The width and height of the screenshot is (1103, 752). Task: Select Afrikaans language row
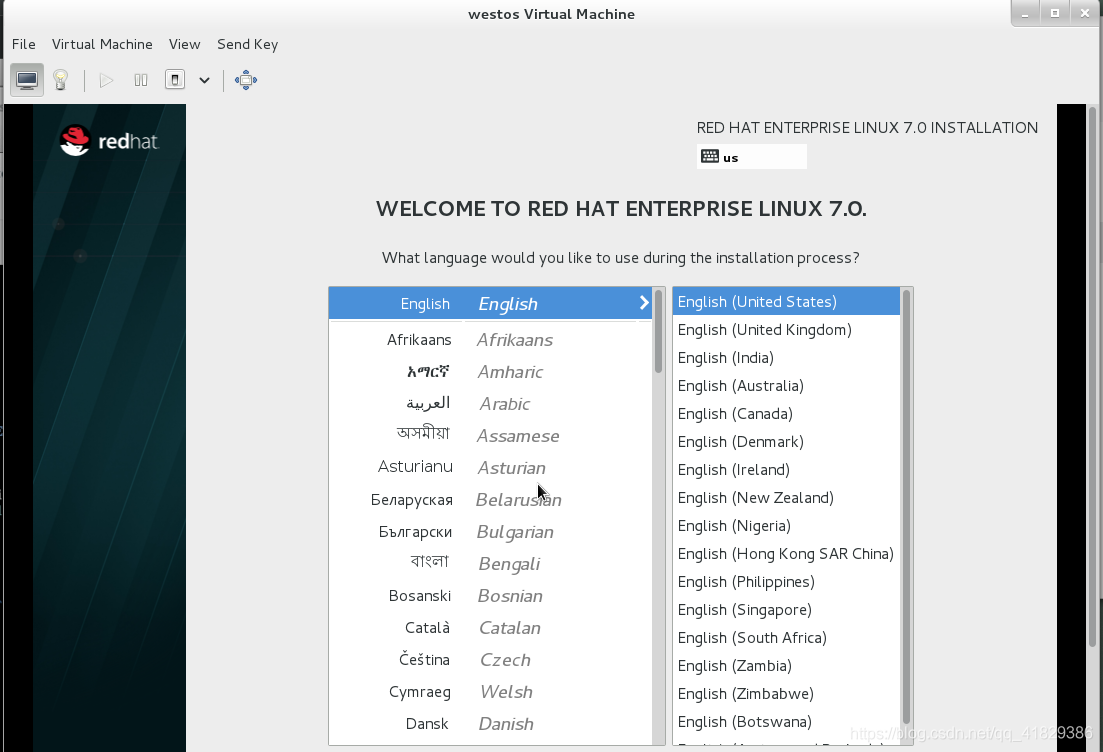coord(490,340)
